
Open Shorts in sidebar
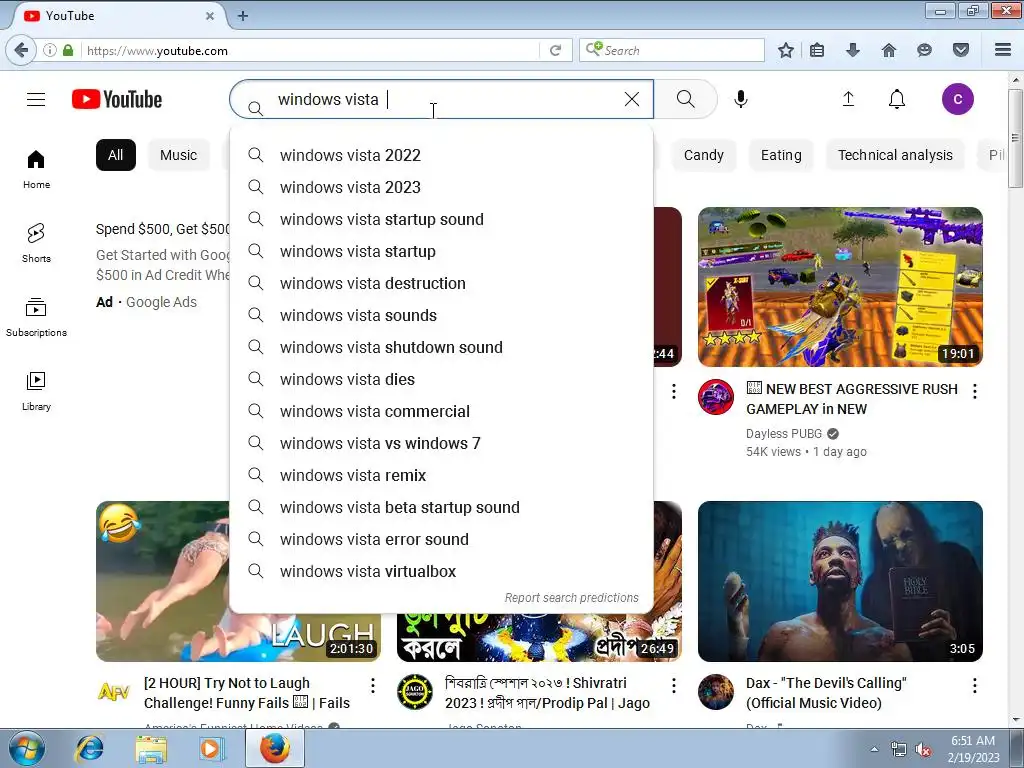click(x=36, y=243)
